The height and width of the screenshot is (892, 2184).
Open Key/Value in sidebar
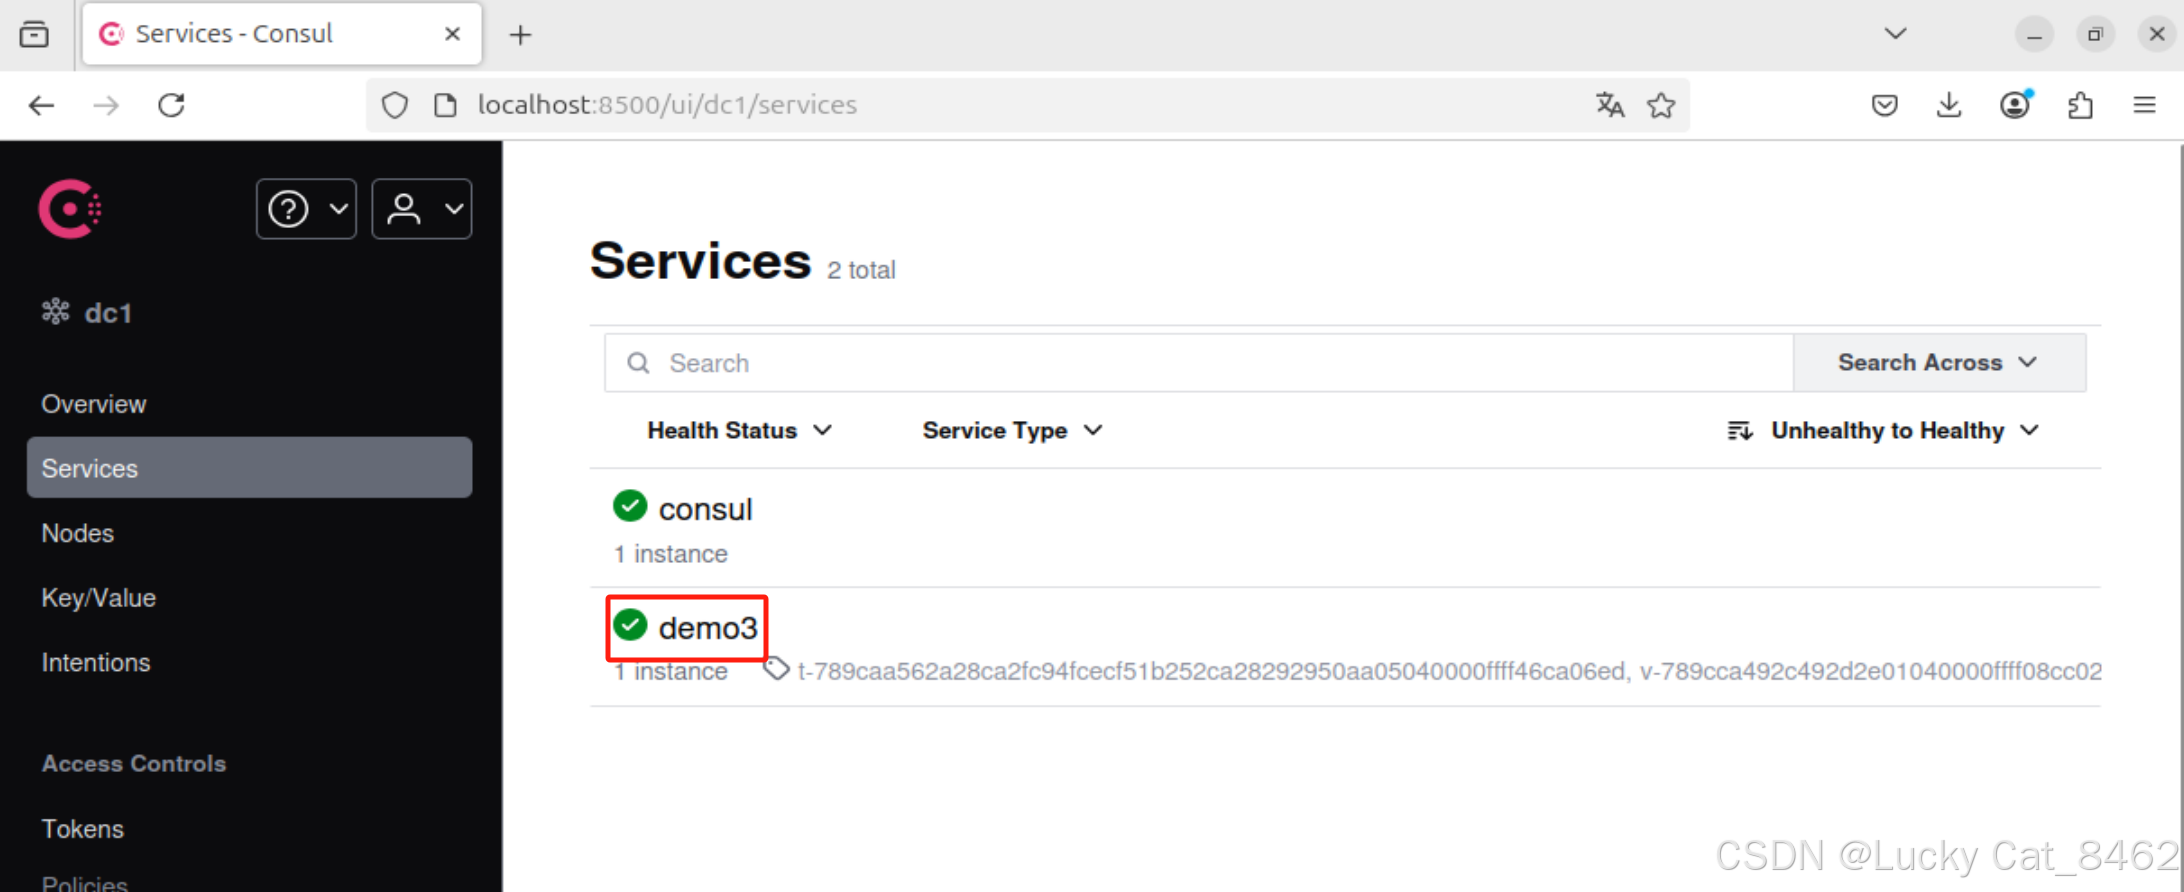point(99,598)
